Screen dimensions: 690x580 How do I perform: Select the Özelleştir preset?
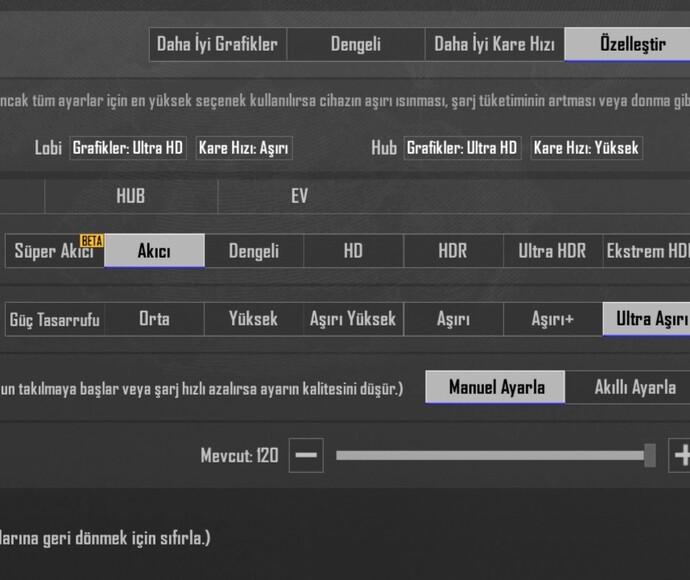(628, 44)
